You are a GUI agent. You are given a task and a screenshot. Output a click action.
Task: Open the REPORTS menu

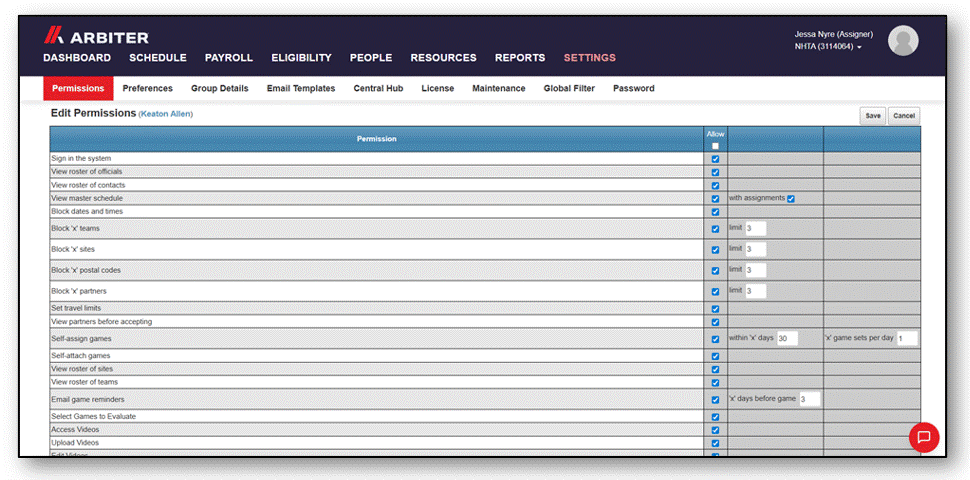(x=520, y=58)
